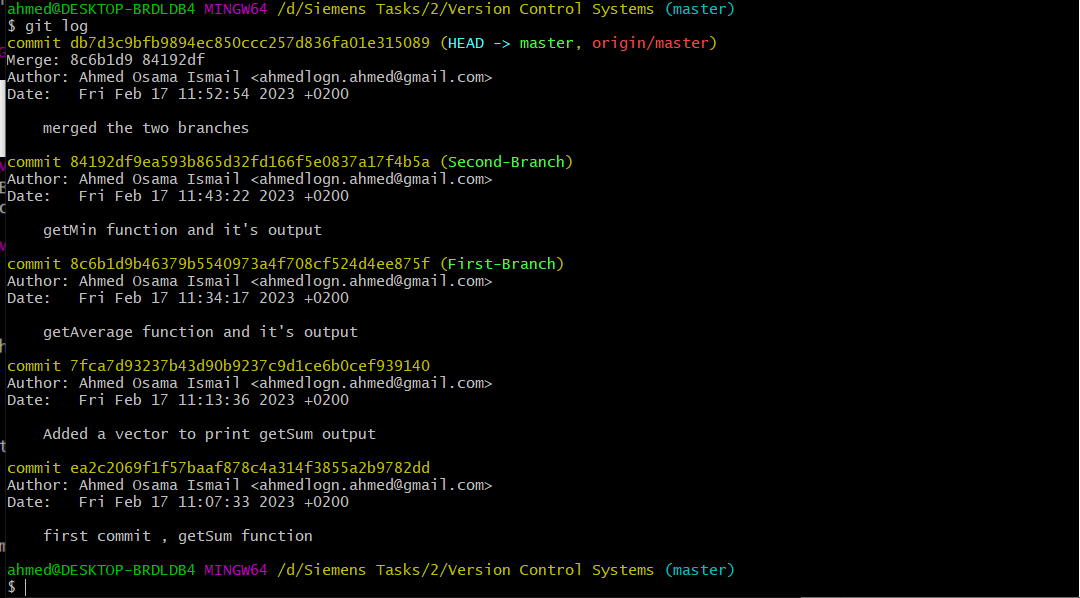Click 'ahmed@DESKTOP-BRDLDB4' in the top prompt
The height and width of the screenshot is (598, 1080).
101,10
